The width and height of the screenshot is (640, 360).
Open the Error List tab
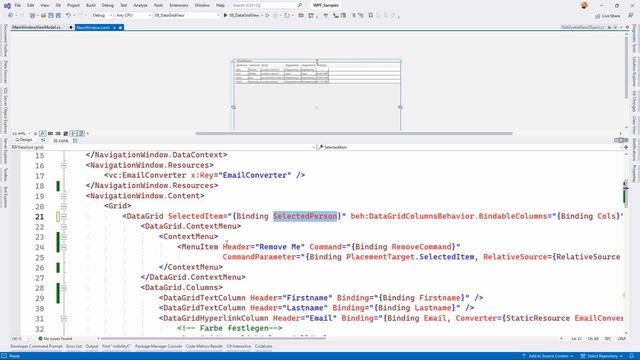tap(74, 347)
